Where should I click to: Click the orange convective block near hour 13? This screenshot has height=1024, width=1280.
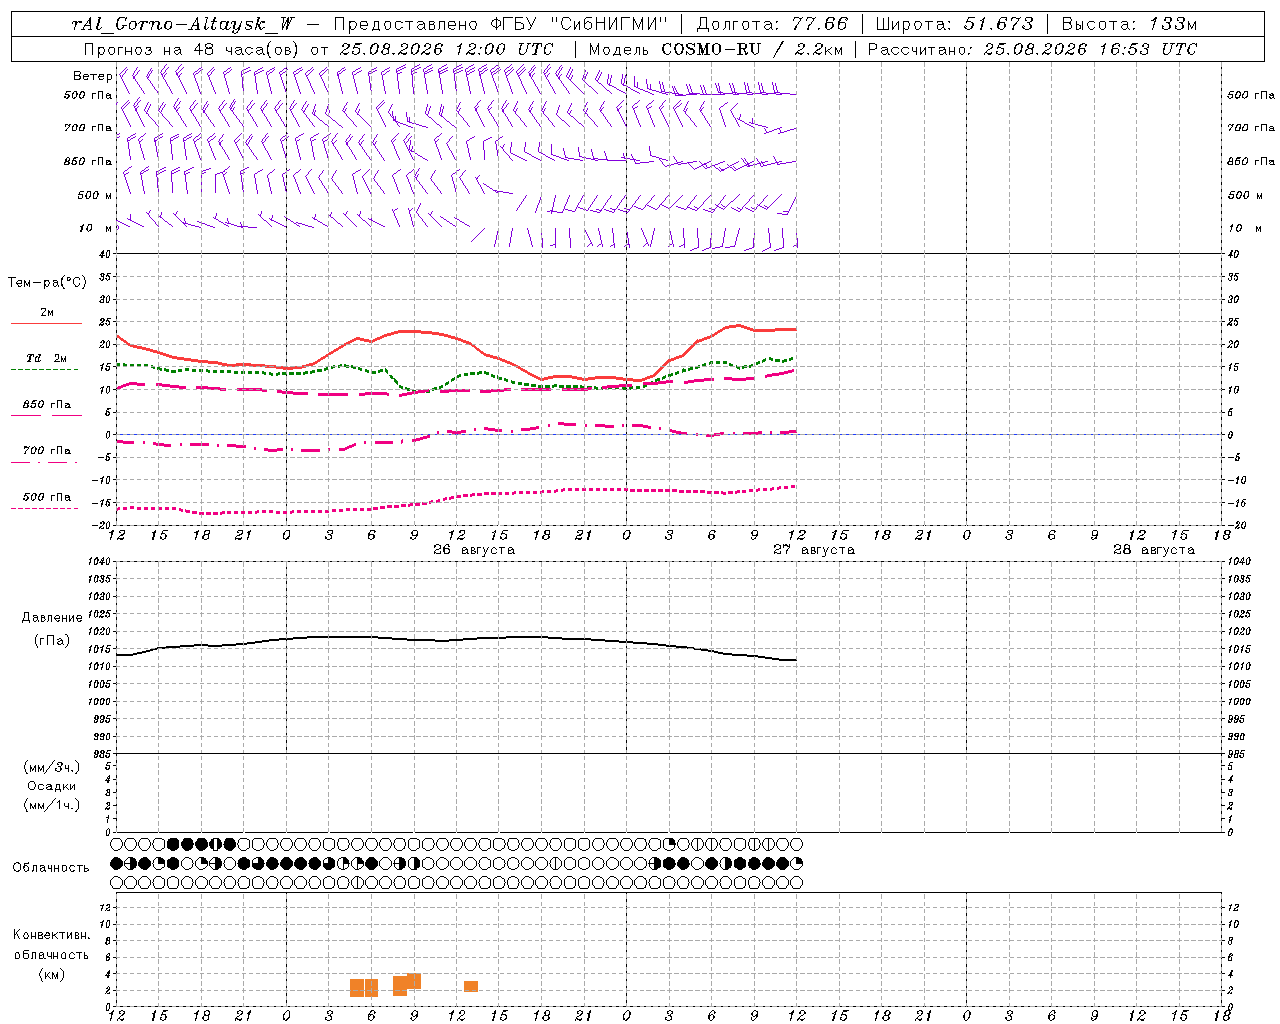point(471,986)
